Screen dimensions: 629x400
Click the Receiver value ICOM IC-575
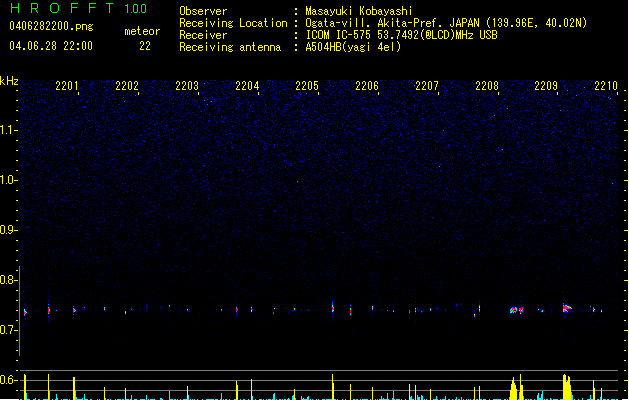tap(339, 35)
